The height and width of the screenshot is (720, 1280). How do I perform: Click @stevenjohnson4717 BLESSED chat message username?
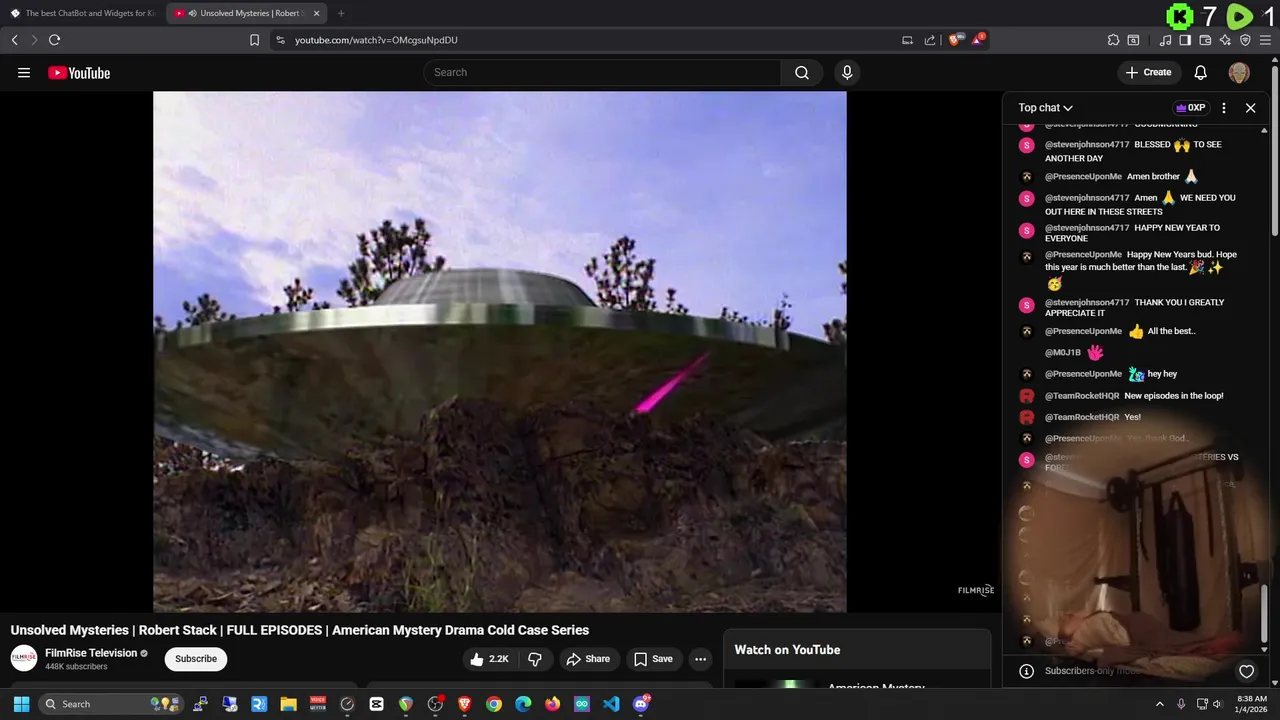pyautogui.click(x=1087, y=145)
